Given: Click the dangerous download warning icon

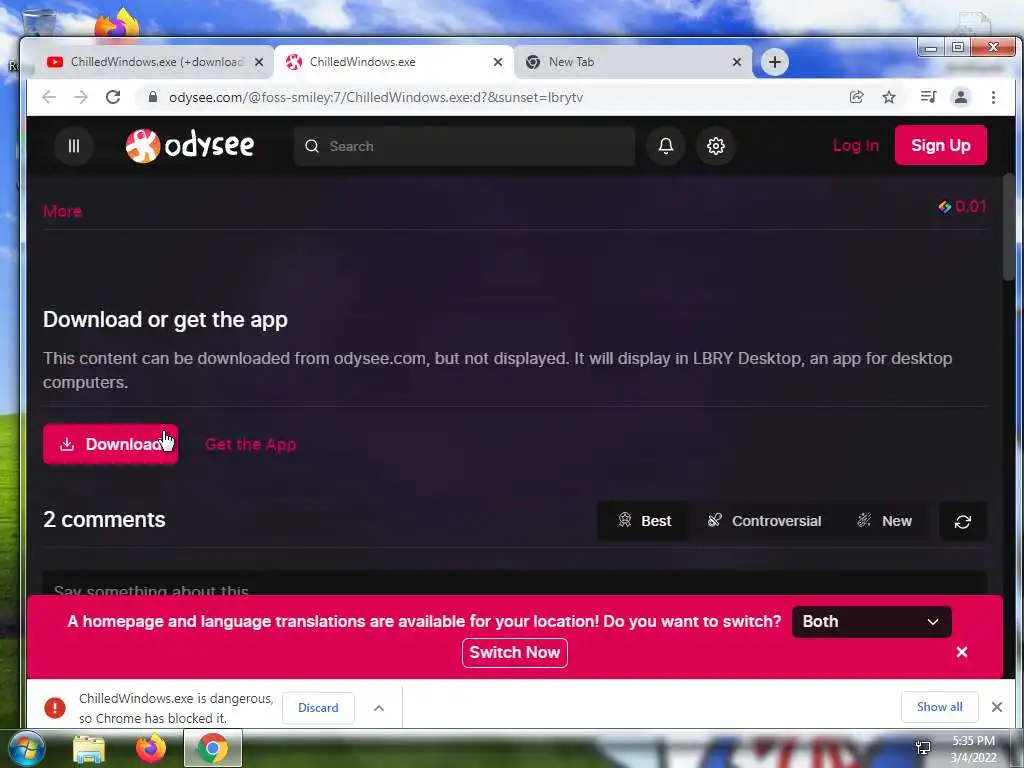Looking at the screenshot, I should [x=55, y=707].
